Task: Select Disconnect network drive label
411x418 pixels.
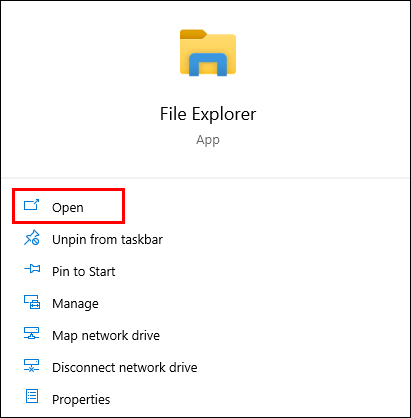Action: pos(125,367)
